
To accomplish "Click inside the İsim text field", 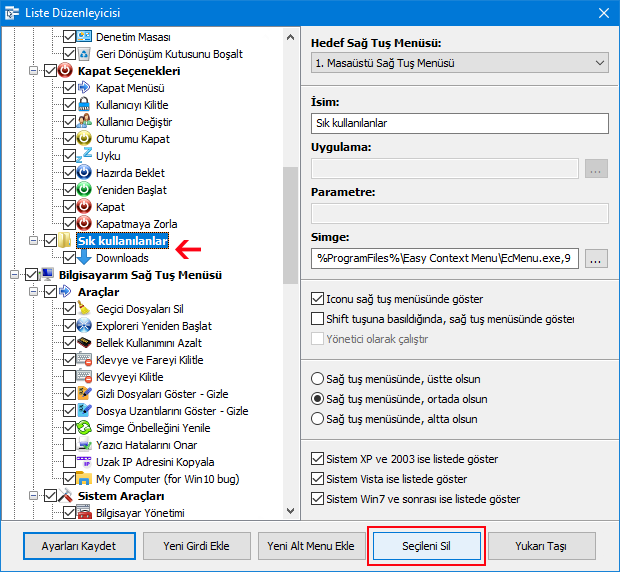I will pyautogui.click(x=459, y=124).
